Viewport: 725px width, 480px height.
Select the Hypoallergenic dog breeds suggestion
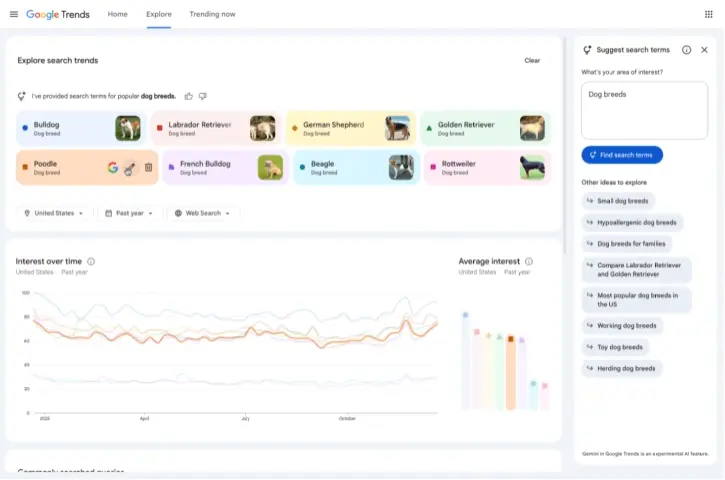pyautogui.click(x=636, y=222)
